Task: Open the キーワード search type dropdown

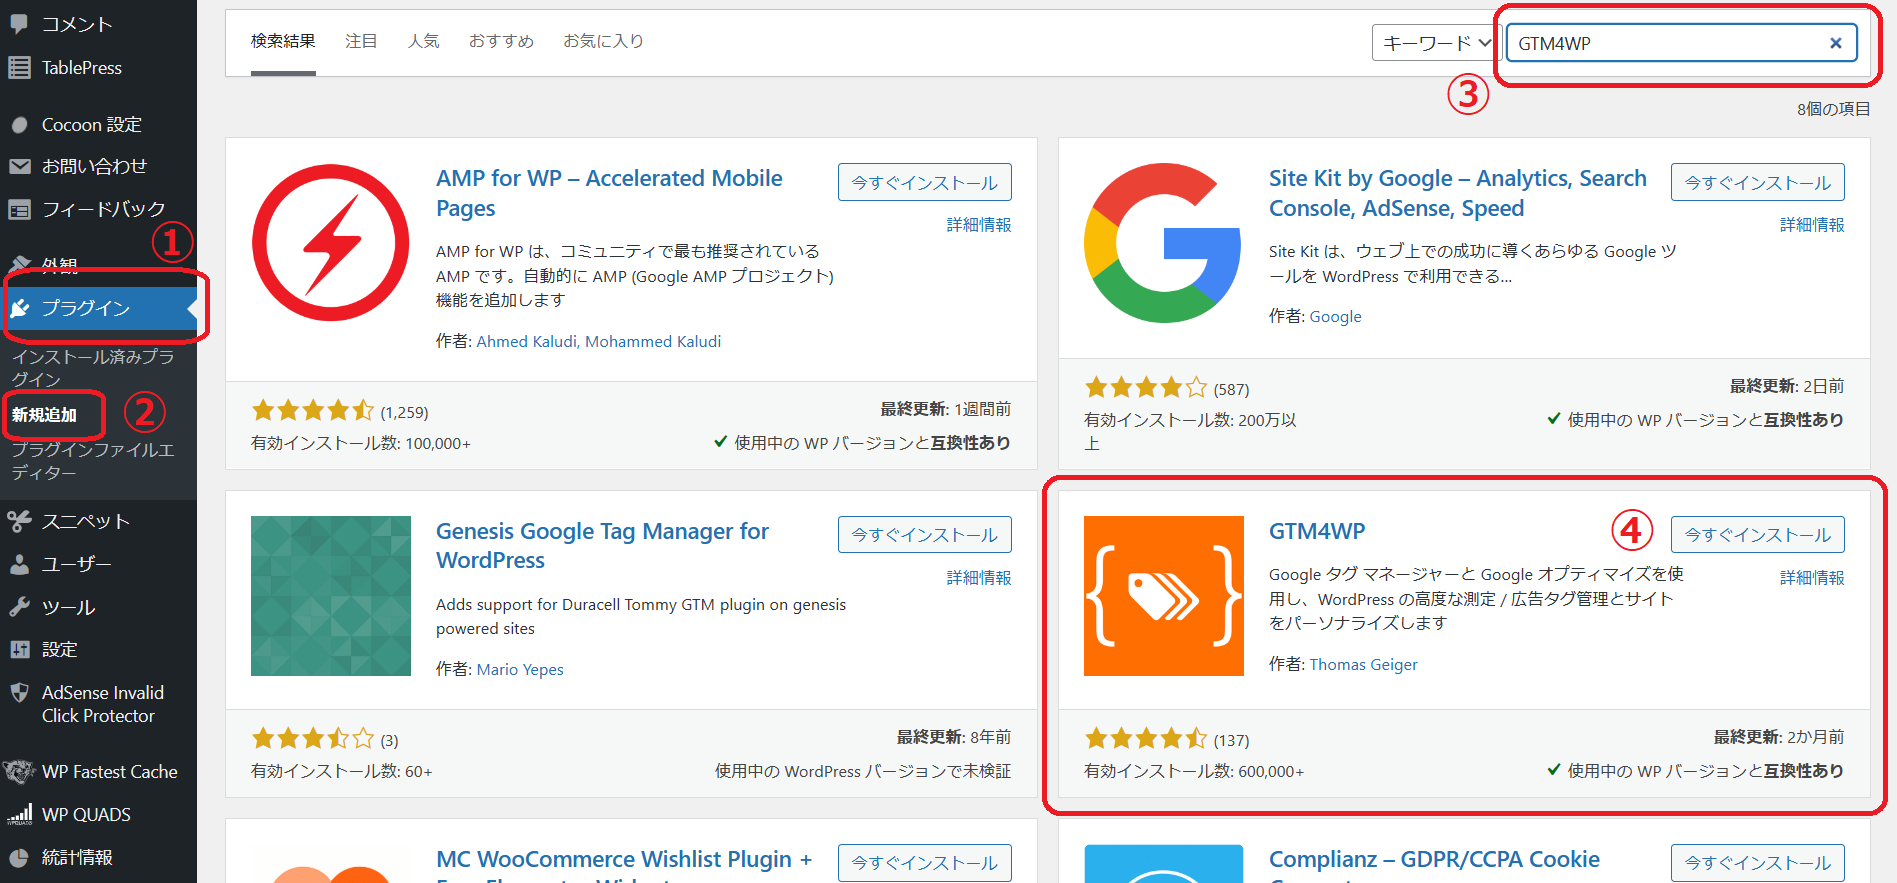Action: pos(1436,43)
